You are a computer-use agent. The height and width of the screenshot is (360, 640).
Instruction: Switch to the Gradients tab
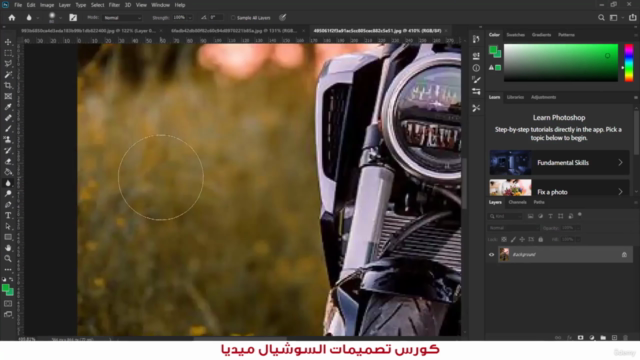click(541, 35)
